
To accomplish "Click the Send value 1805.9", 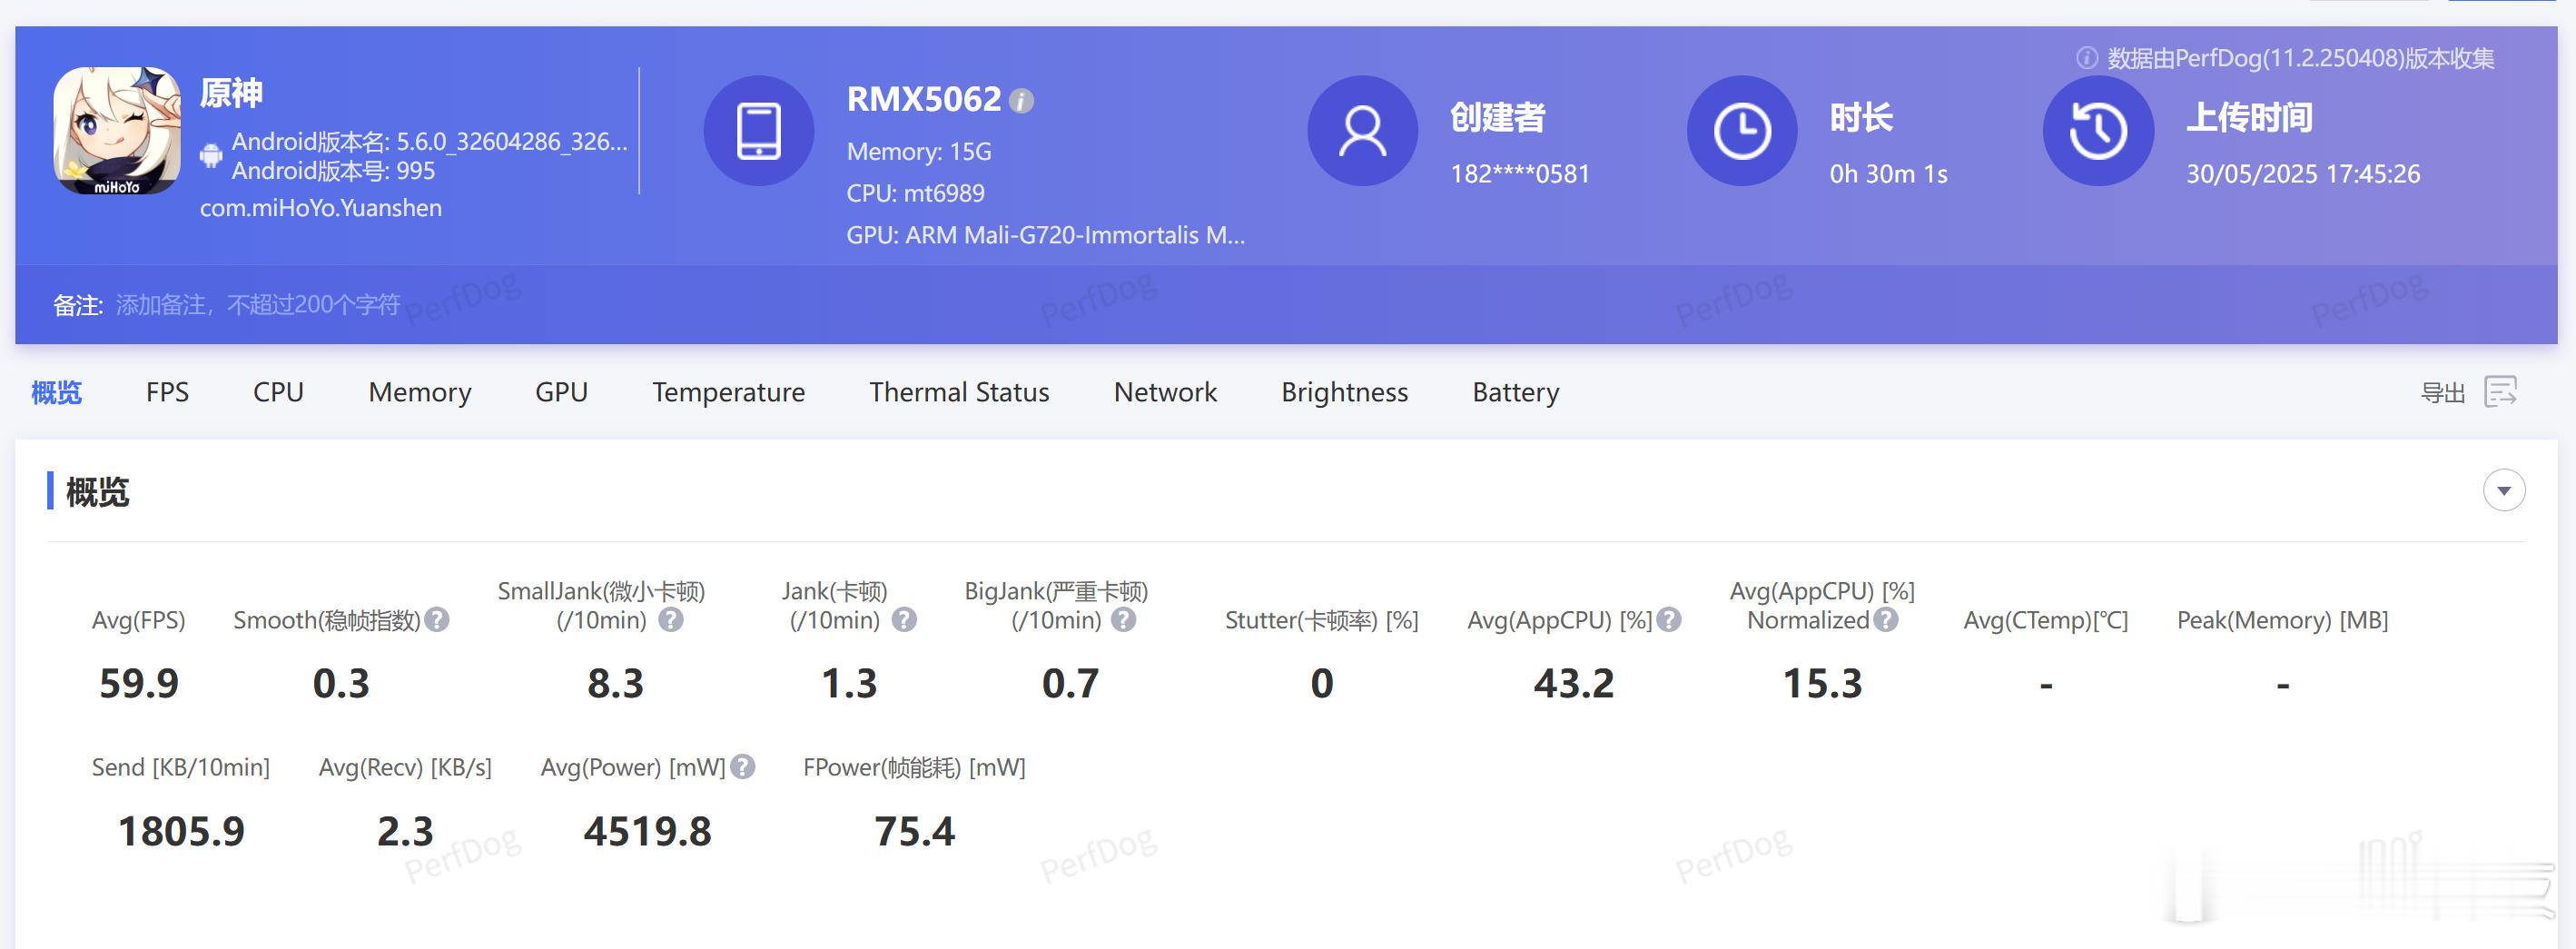I will click(181, 832).
